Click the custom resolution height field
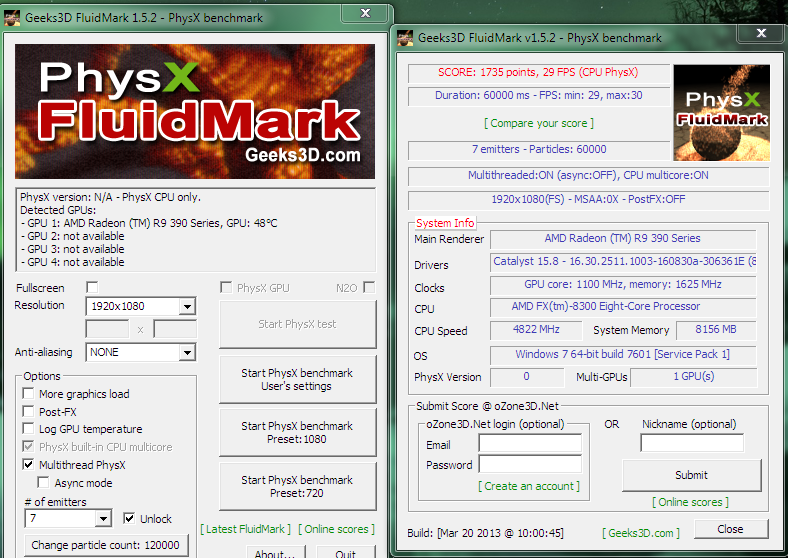 point(175,329)
